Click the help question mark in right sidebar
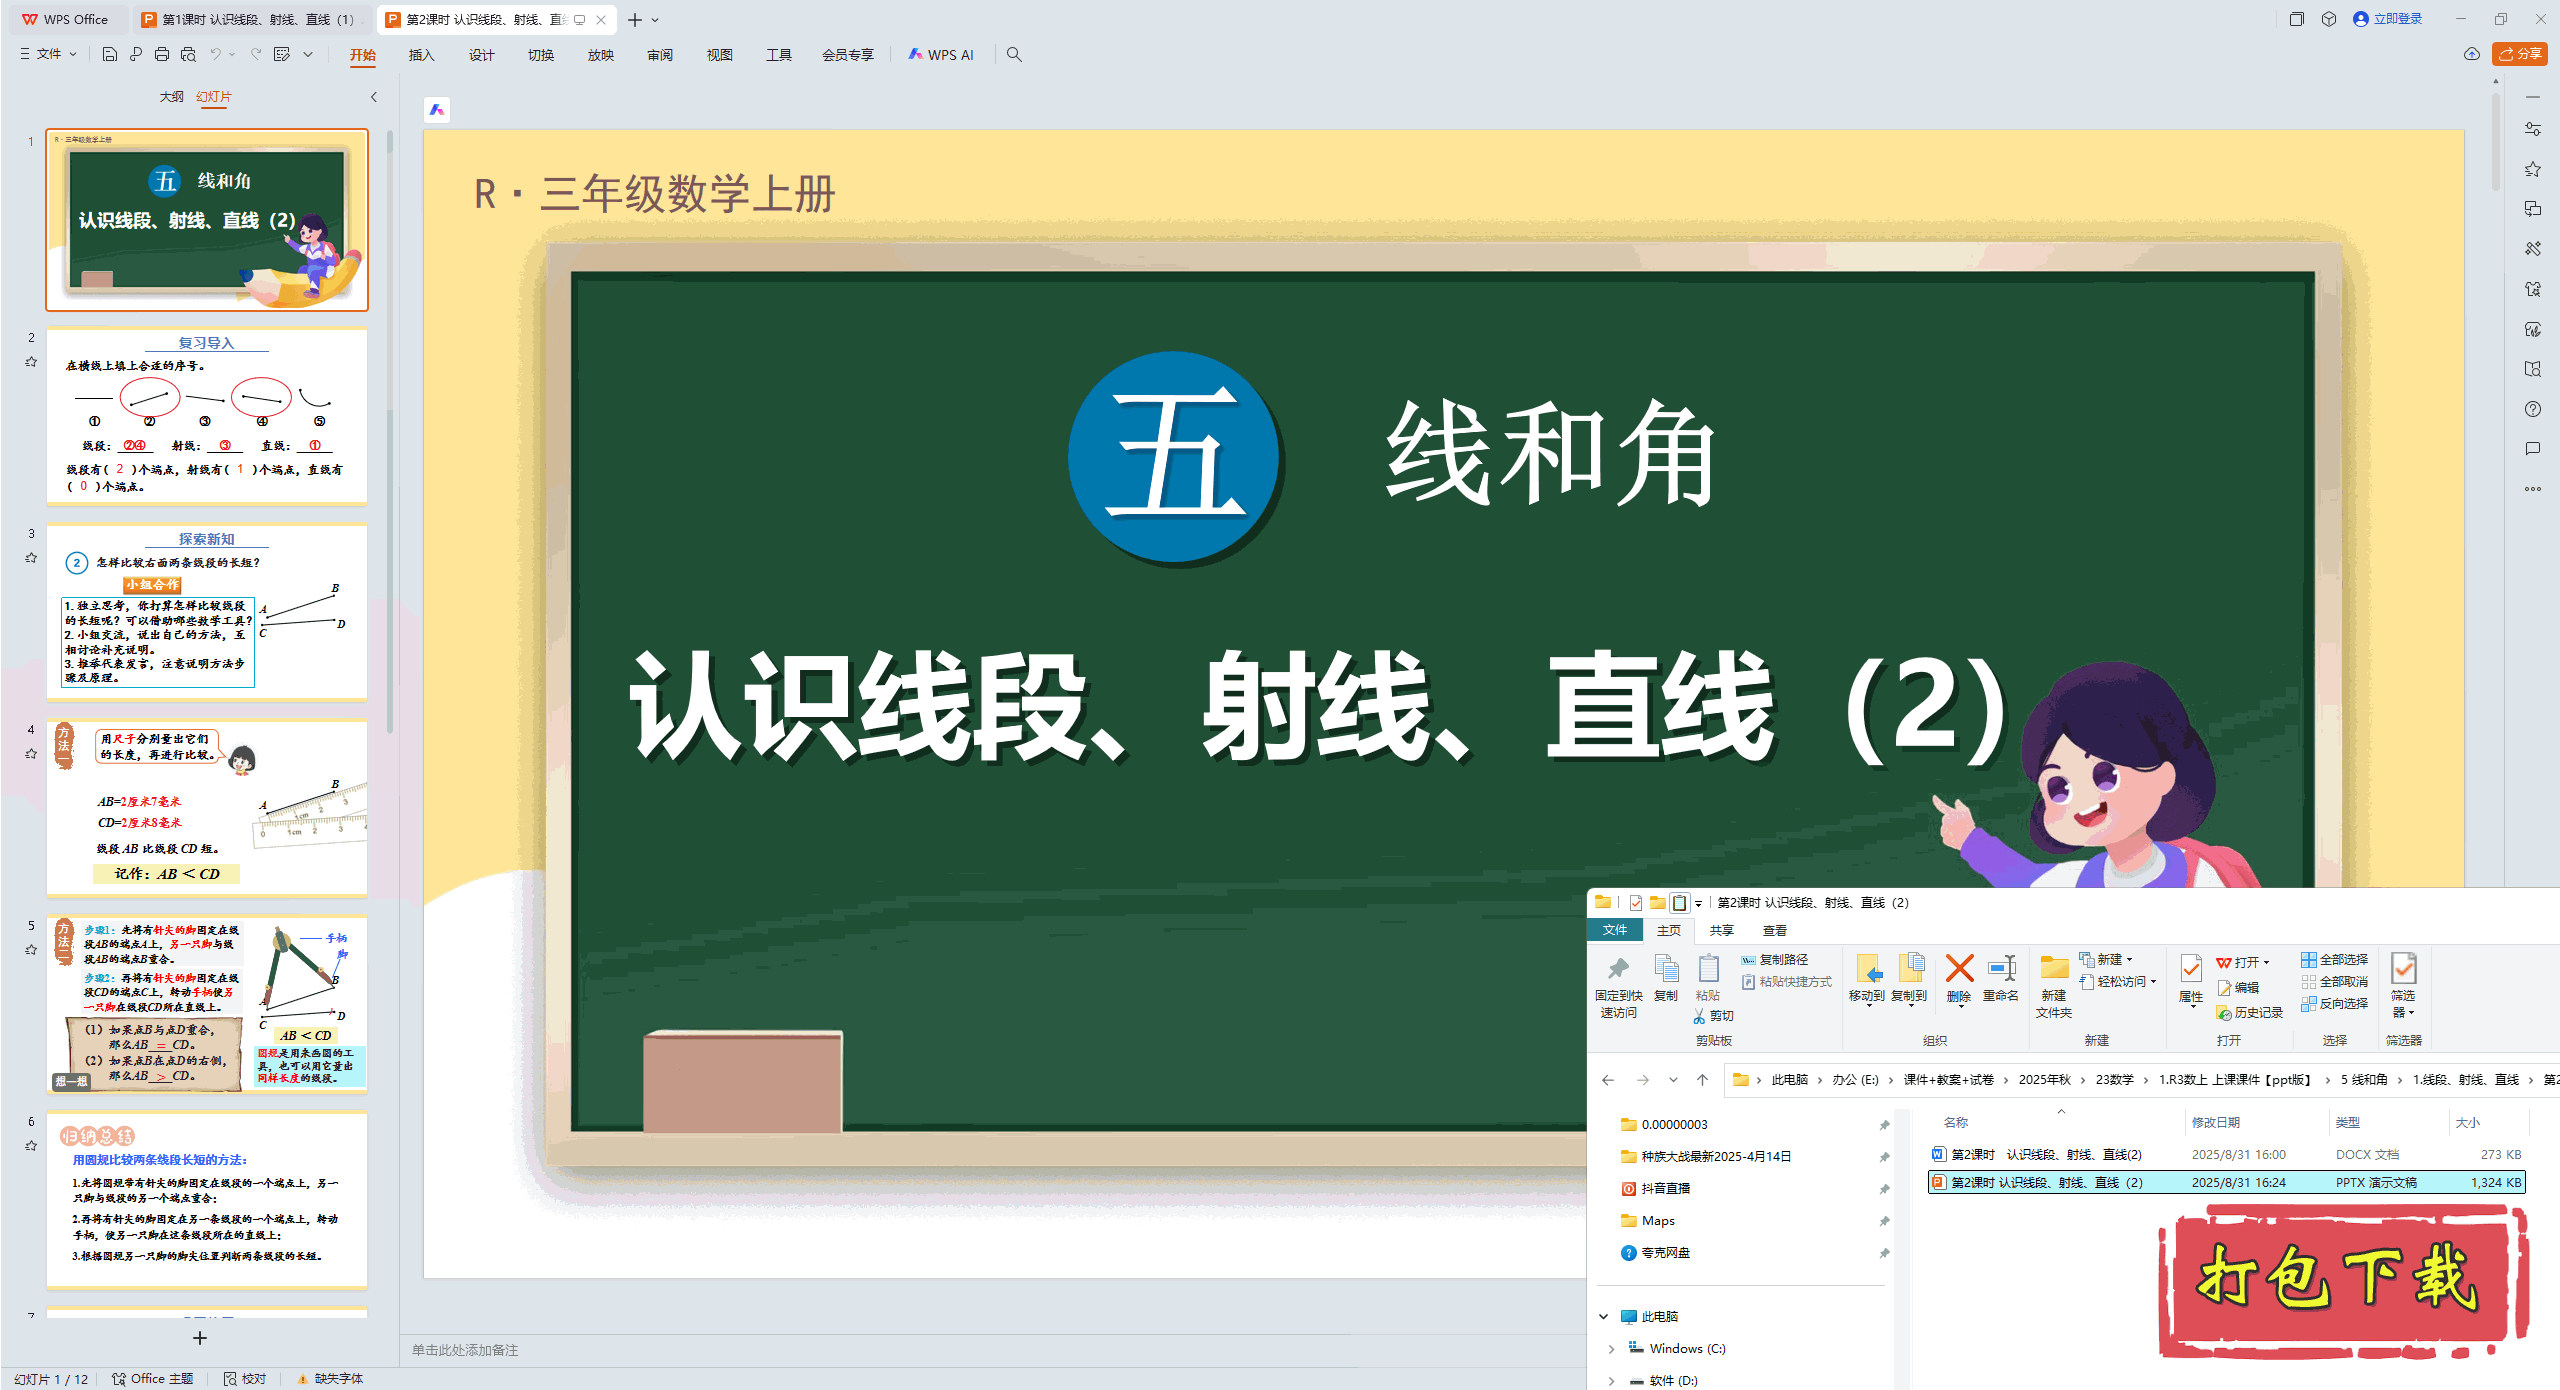 click(2532, 409)
